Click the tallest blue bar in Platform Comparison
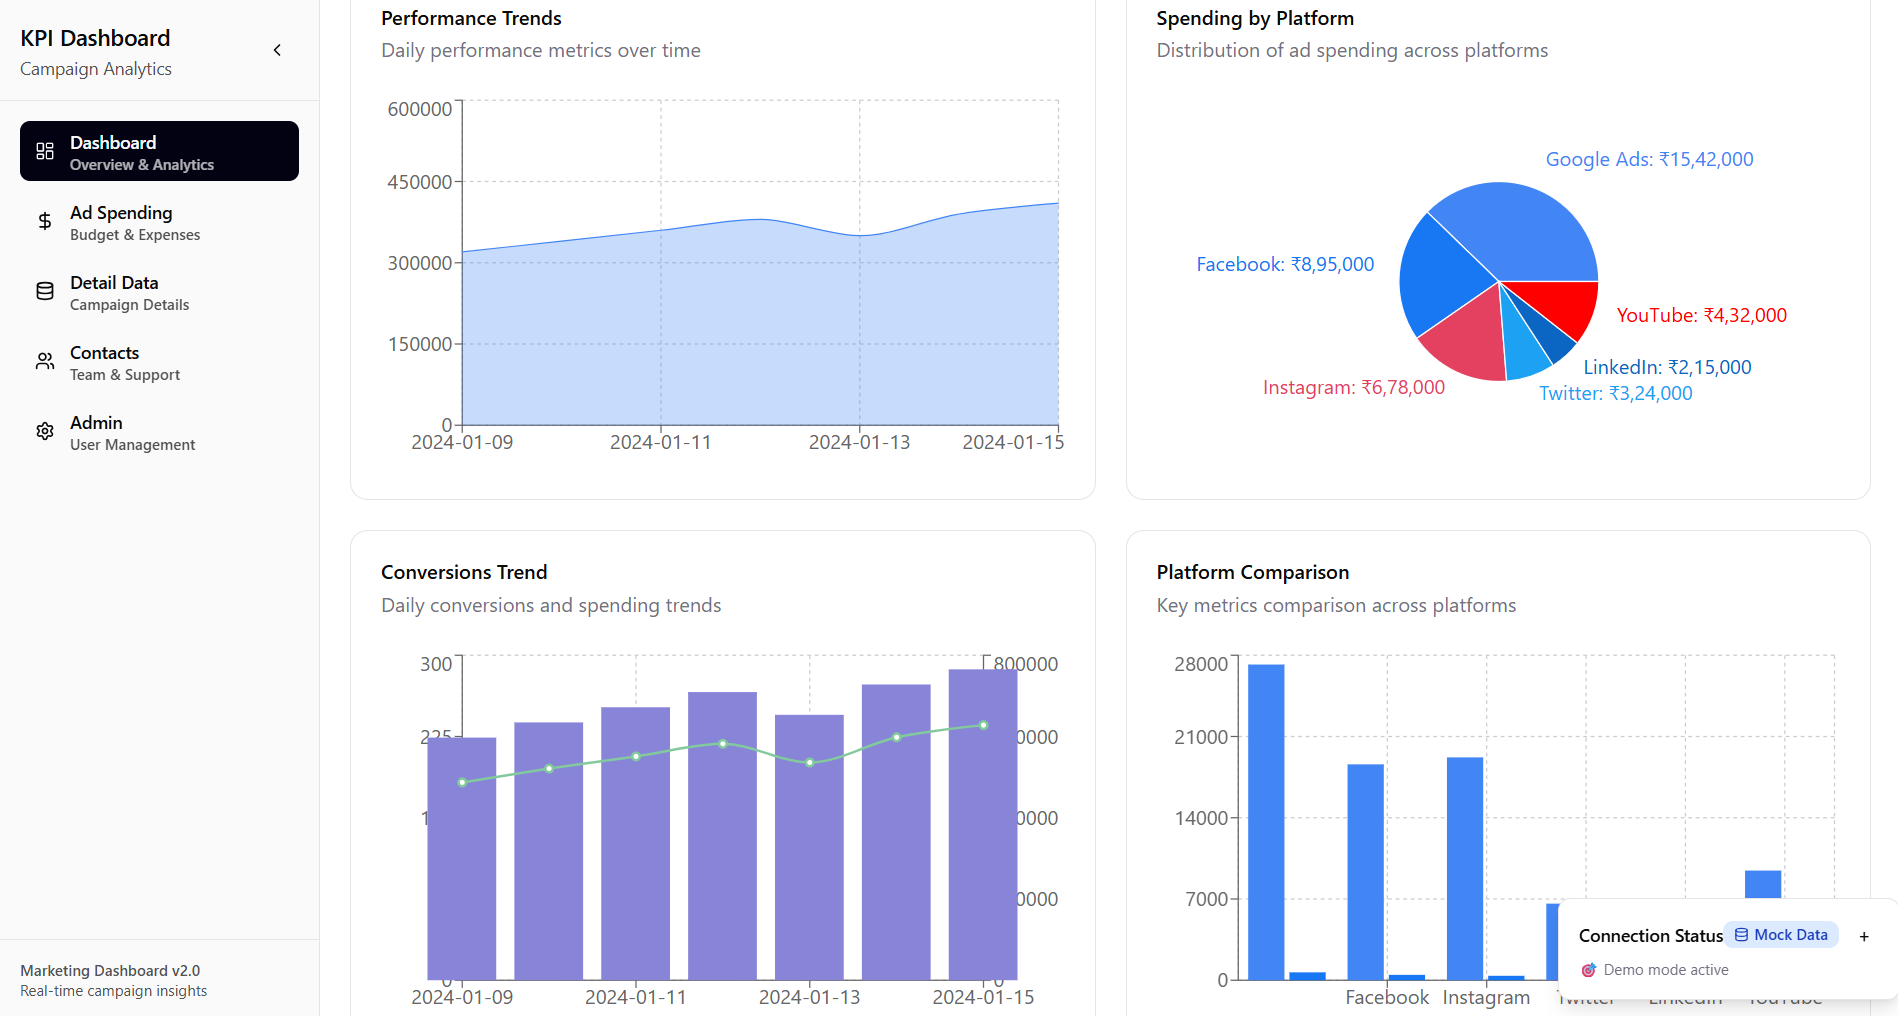 click(x=1266, y=822)
